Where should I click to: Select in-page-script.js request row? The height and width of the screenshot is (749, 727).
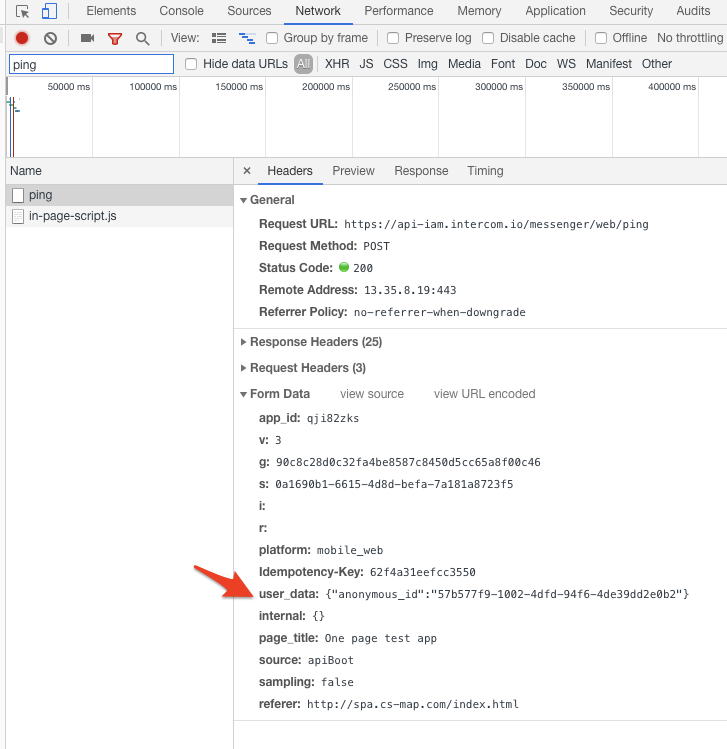(x=119, y=216)
